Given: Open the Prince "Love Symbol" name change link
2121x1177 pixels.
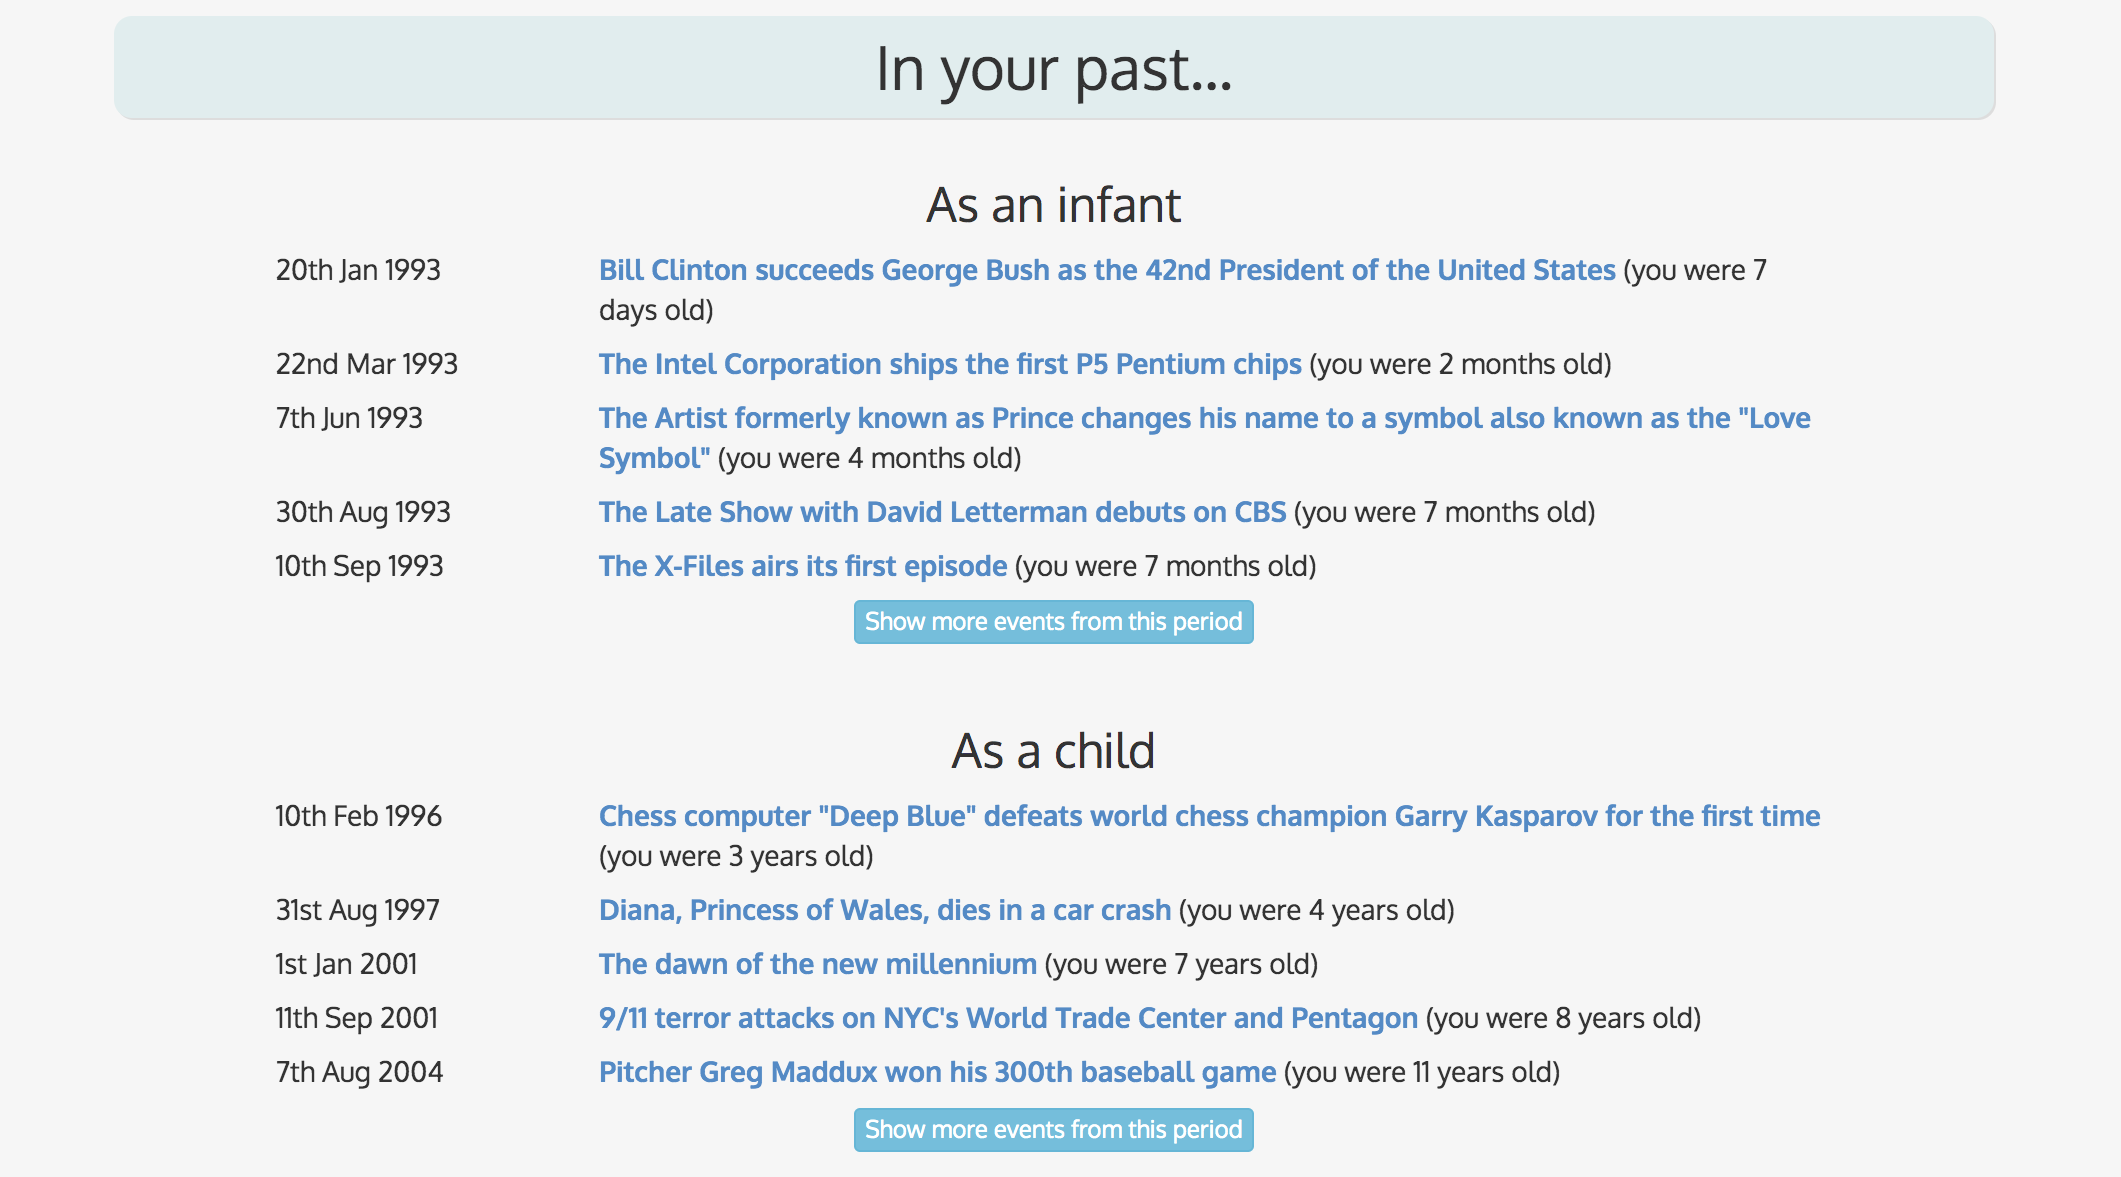Looking at the screenshot, I should [1200, 418].
